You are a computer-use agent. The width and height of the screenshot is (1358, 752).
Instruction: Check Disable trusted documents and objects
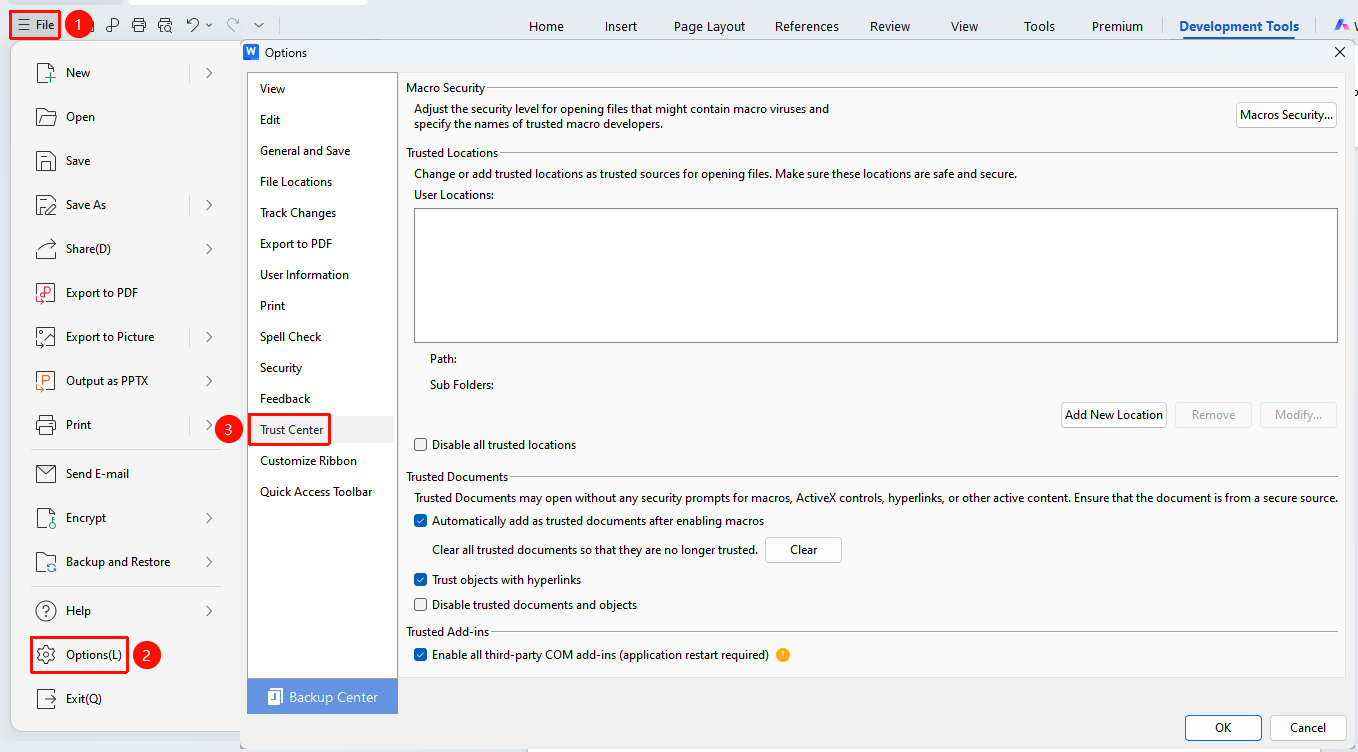[x=421, y=605]
